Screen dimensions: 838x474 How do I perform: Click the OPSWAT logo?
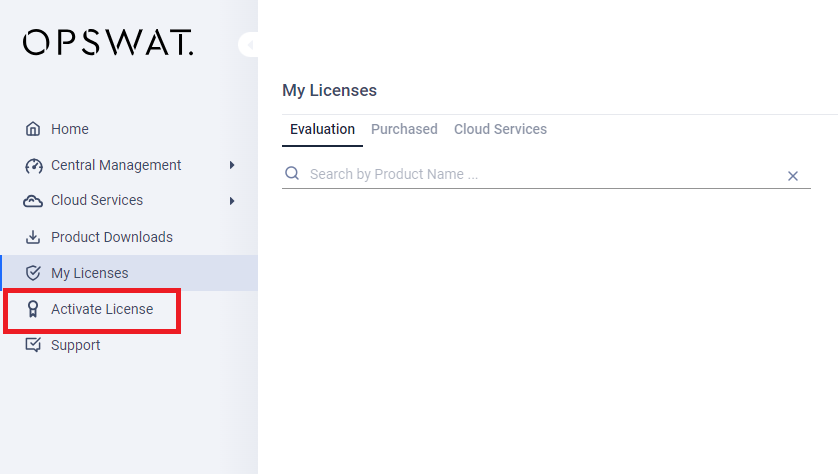coord(108,42)
